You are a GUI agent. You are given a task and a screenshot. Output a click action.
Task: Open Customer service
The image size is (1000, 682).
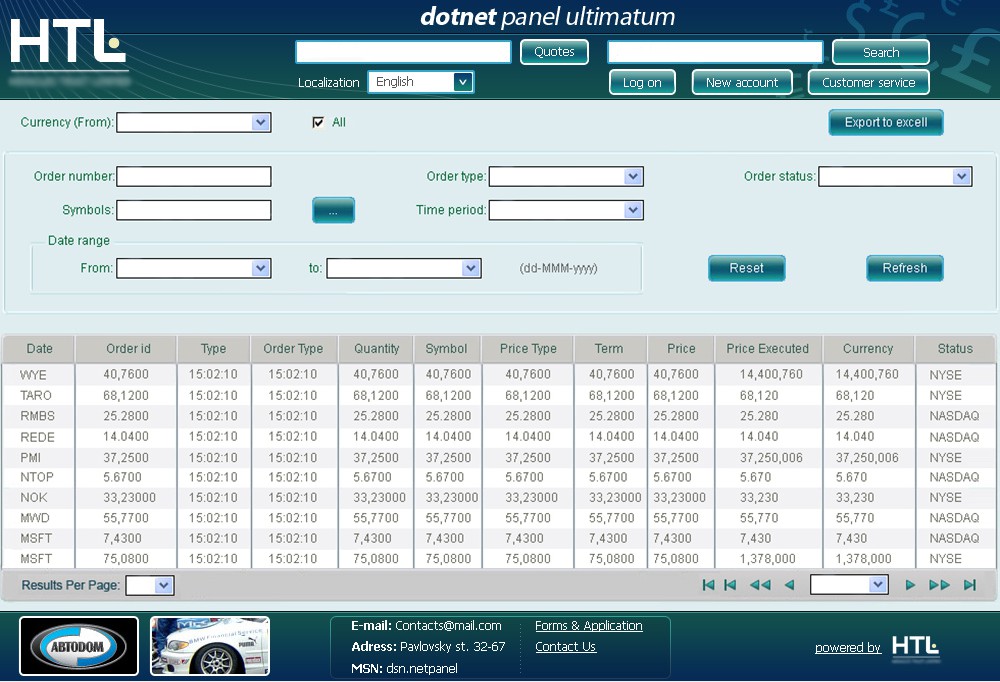[868, 82]
